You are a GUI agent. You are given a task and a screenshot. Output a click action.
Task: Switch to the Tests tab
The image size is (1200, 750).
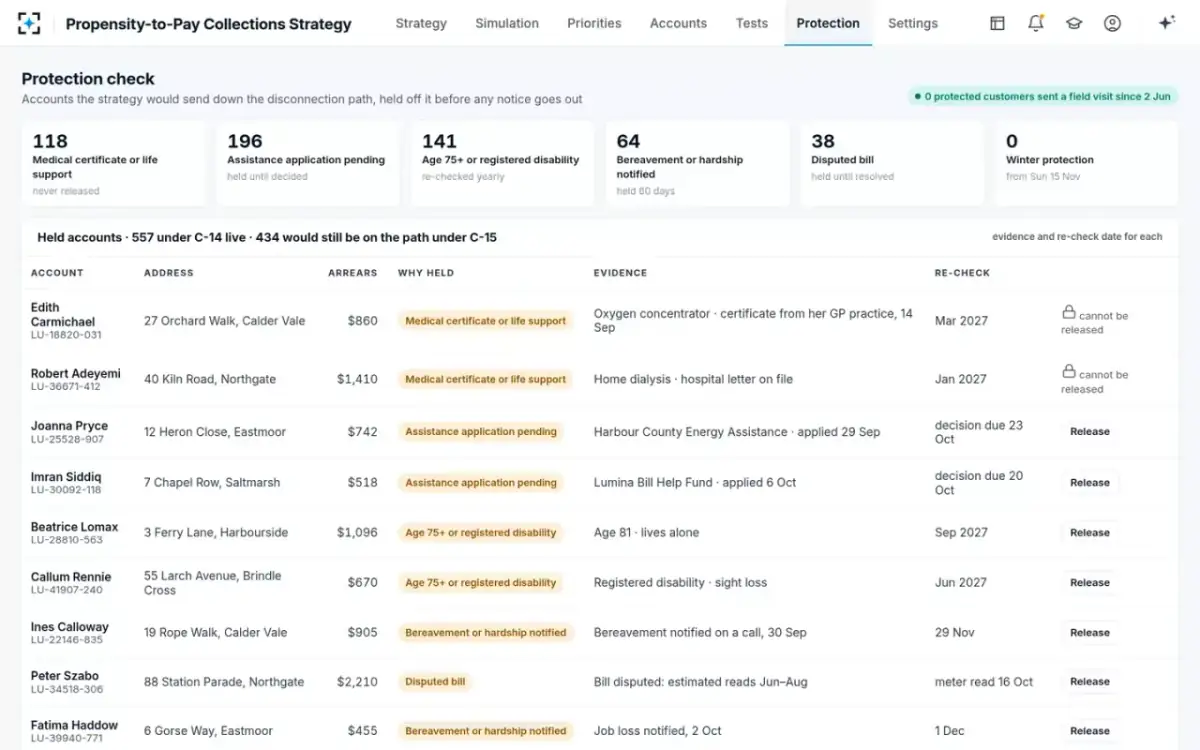coord(752,23)
